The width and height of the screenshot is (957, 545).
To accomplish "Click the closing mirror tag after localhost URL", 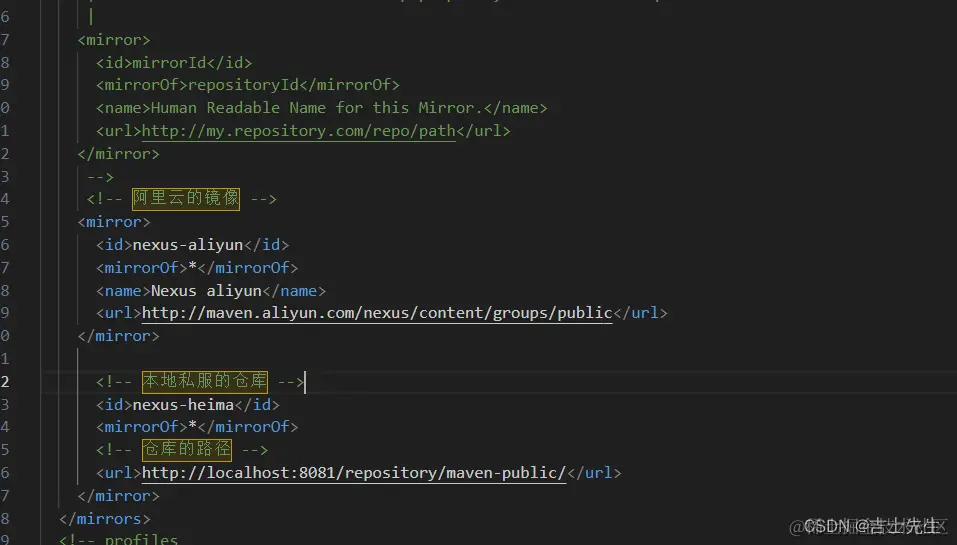I will pyautogui.click(x=118, y=496).
